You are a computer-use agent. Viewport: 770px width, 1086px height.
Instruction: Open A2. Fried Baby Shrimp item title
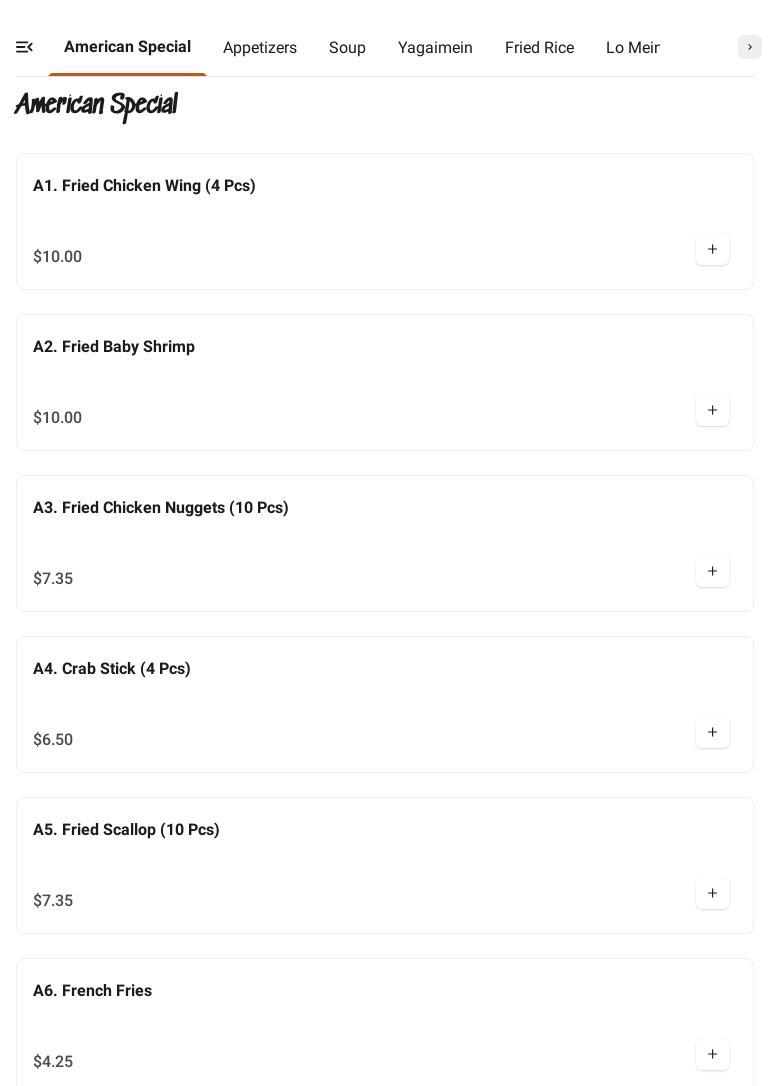pyautogui.click(x=114, y=347)
